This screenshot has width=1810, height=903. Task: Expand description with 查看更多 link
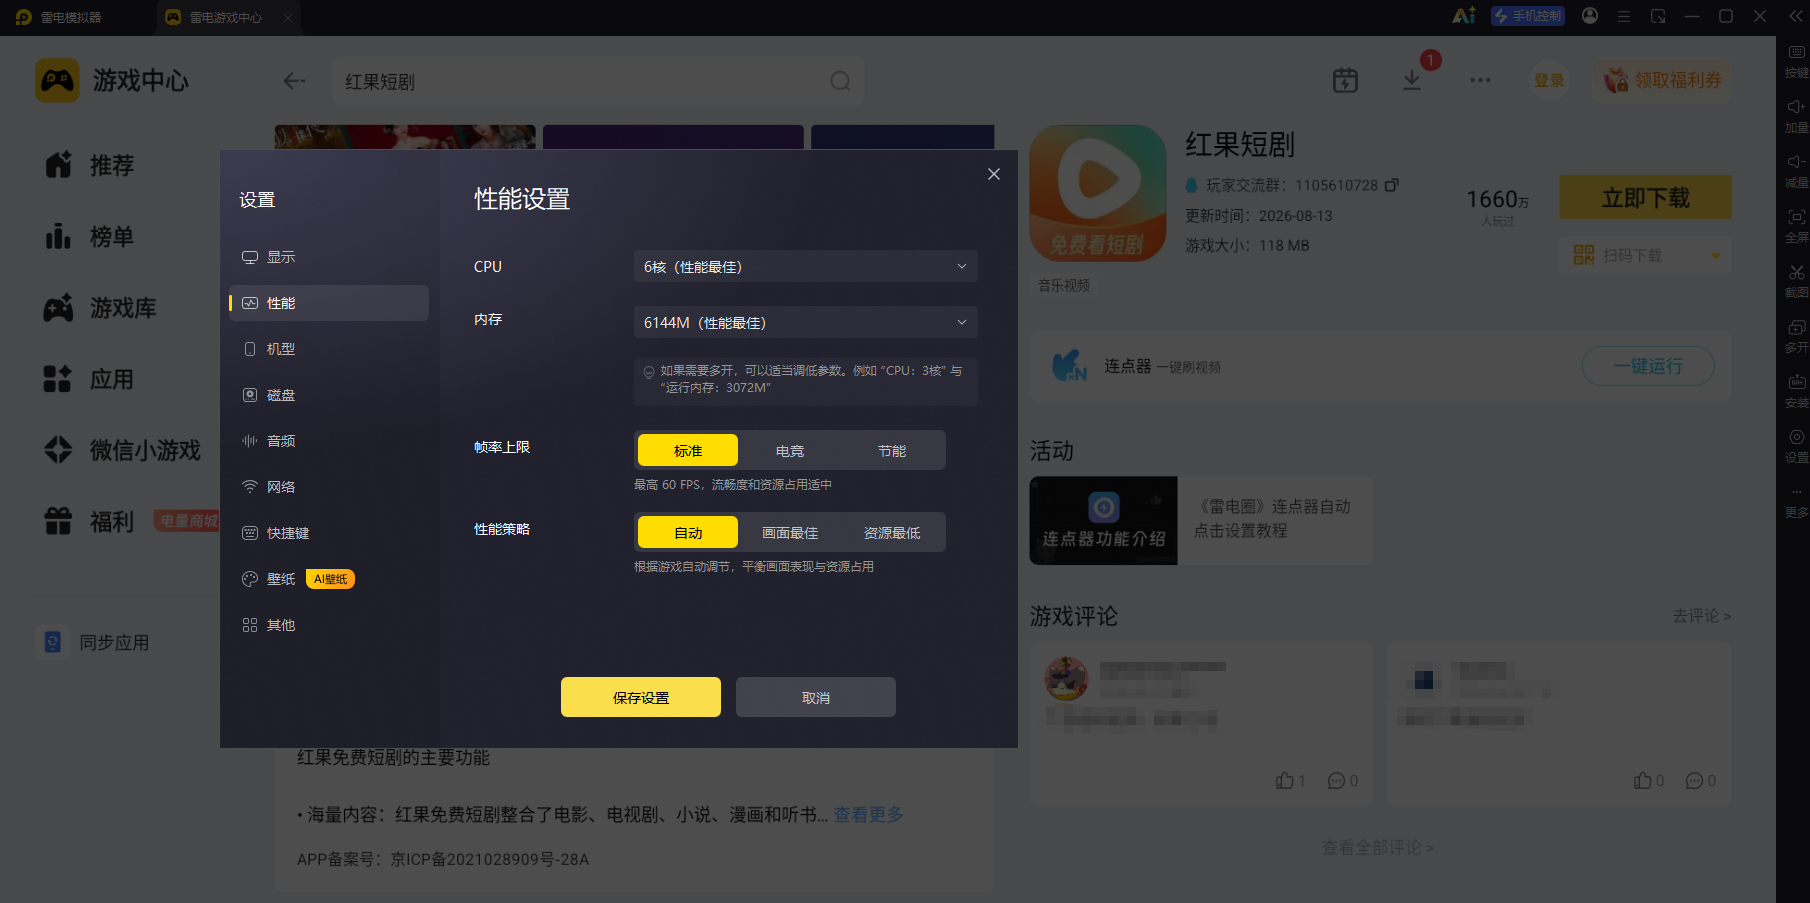869,815
